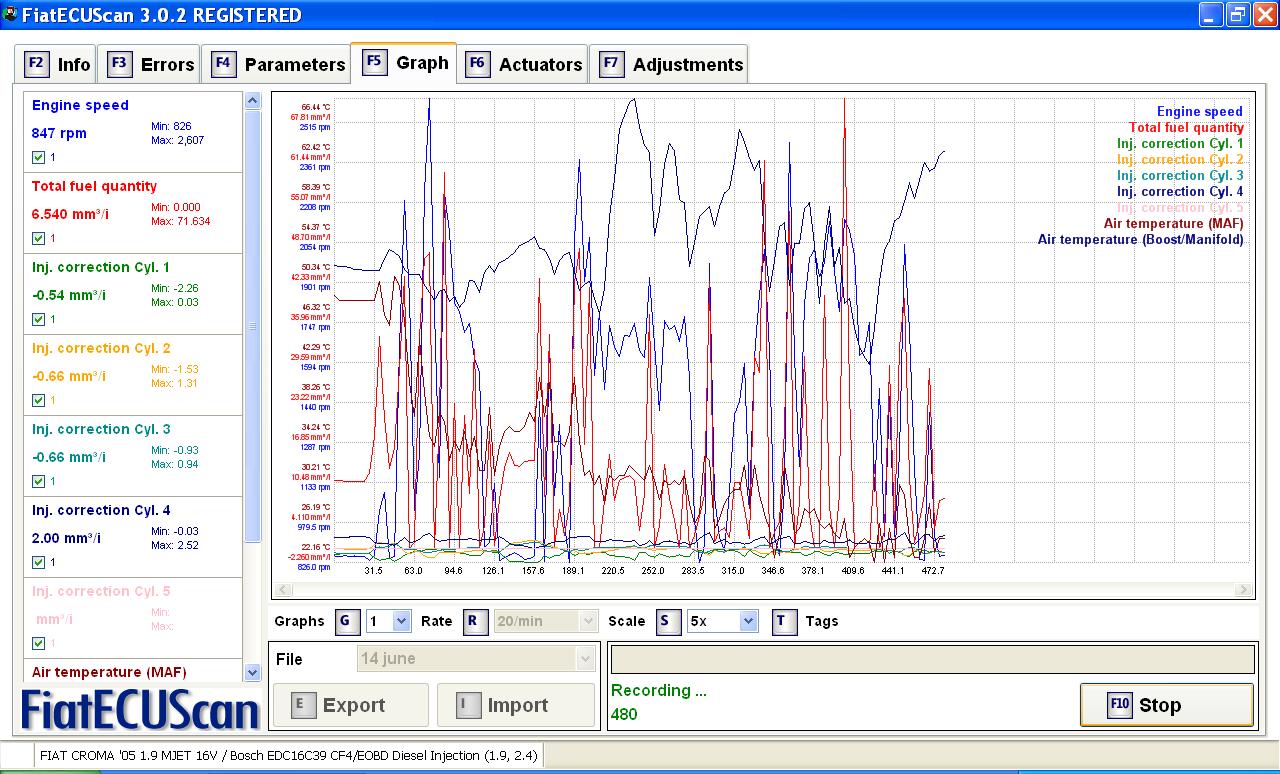Viewport: 1280px width, 774px height.
Task: Click the F6 key icon
Action: (x=477, y=63)
